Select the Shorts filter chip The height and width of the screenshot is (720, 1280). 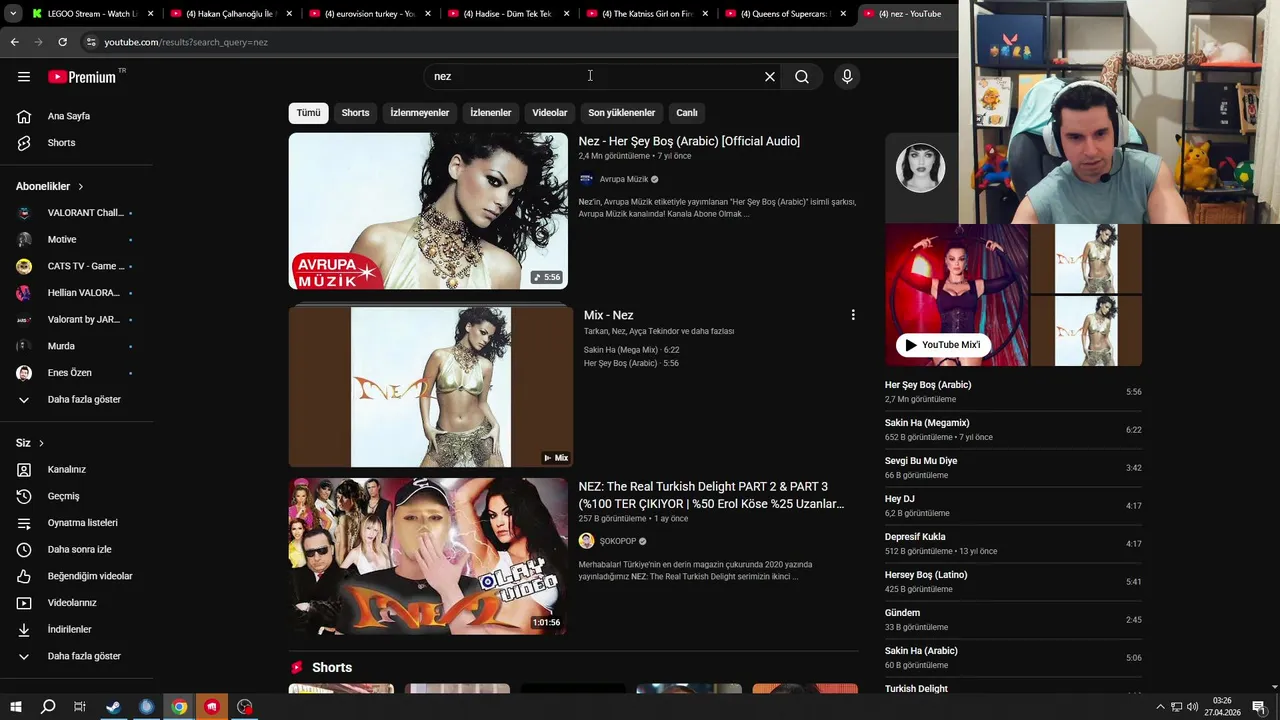[355, 113]
